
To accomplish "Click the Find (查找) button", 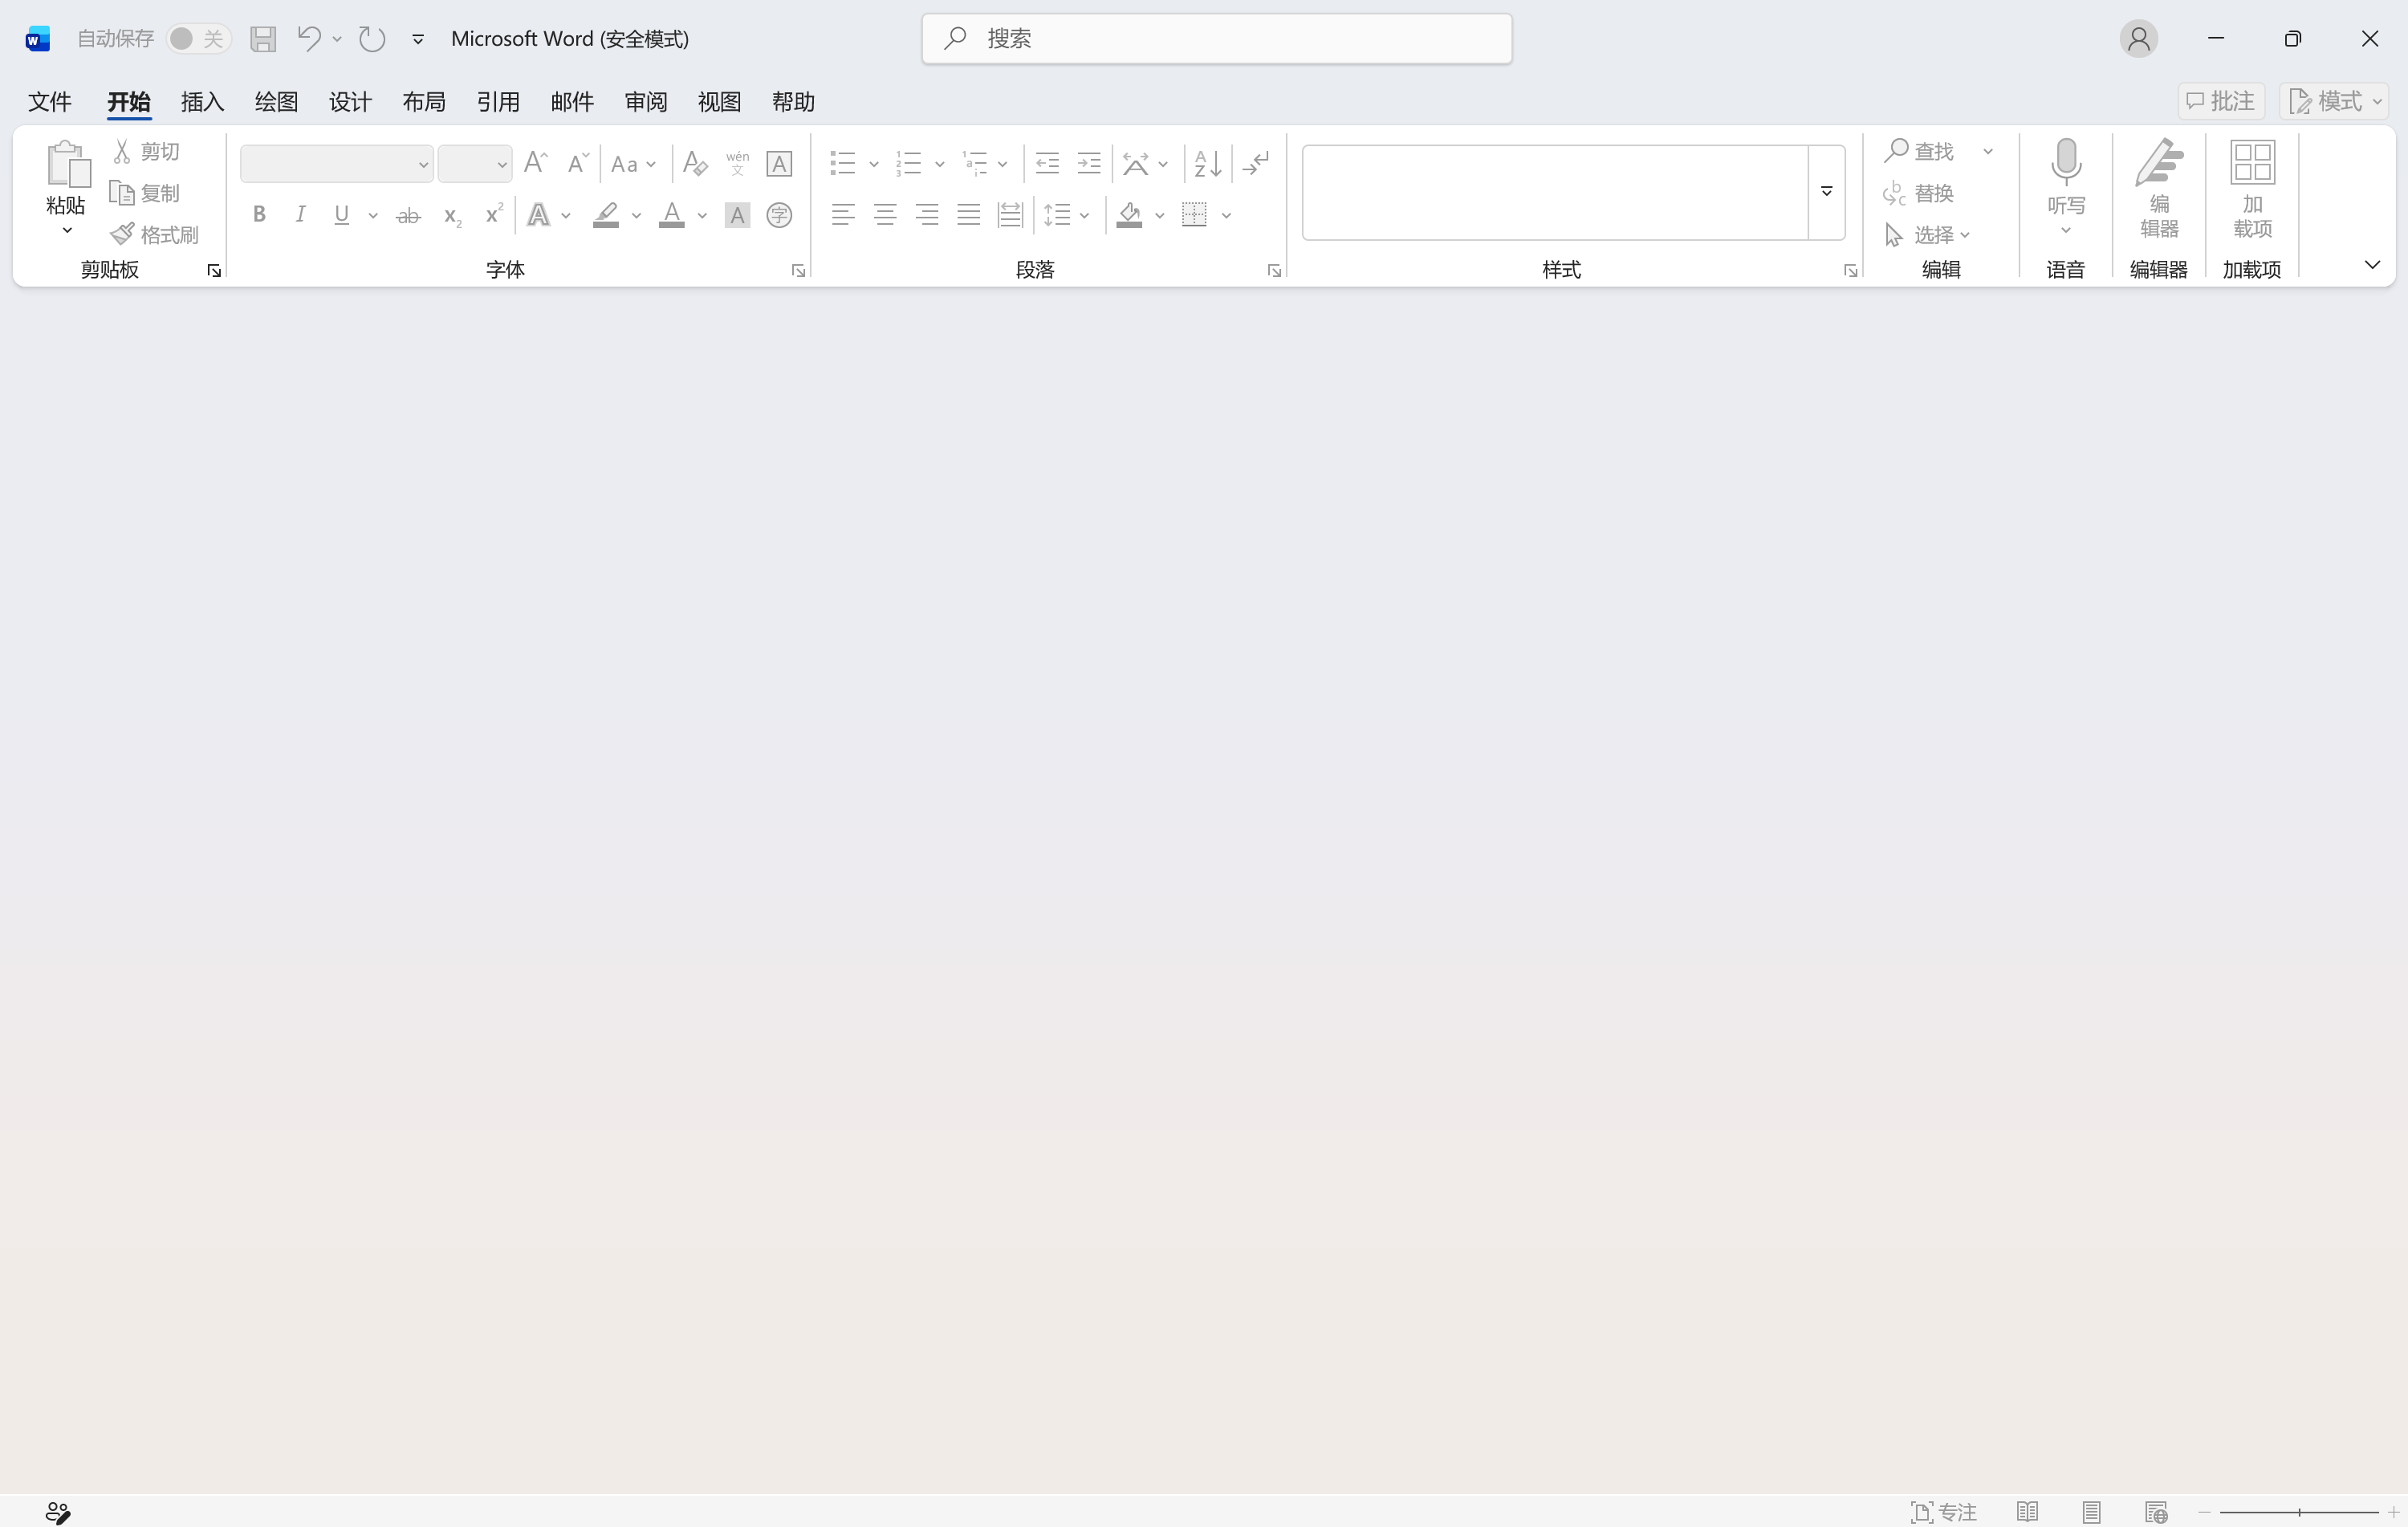I will (1919, 151).
